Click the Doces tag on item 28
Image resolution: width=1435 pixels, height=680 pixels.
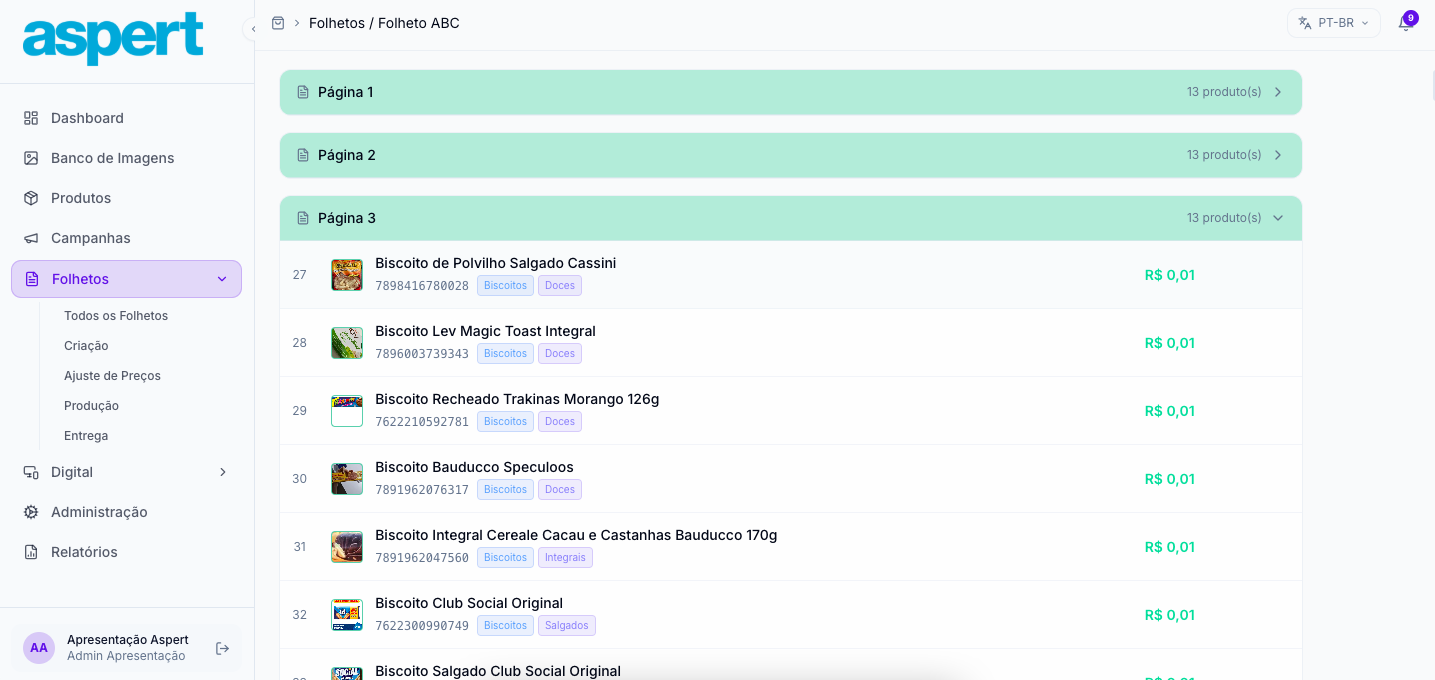(x=560, y=354)
